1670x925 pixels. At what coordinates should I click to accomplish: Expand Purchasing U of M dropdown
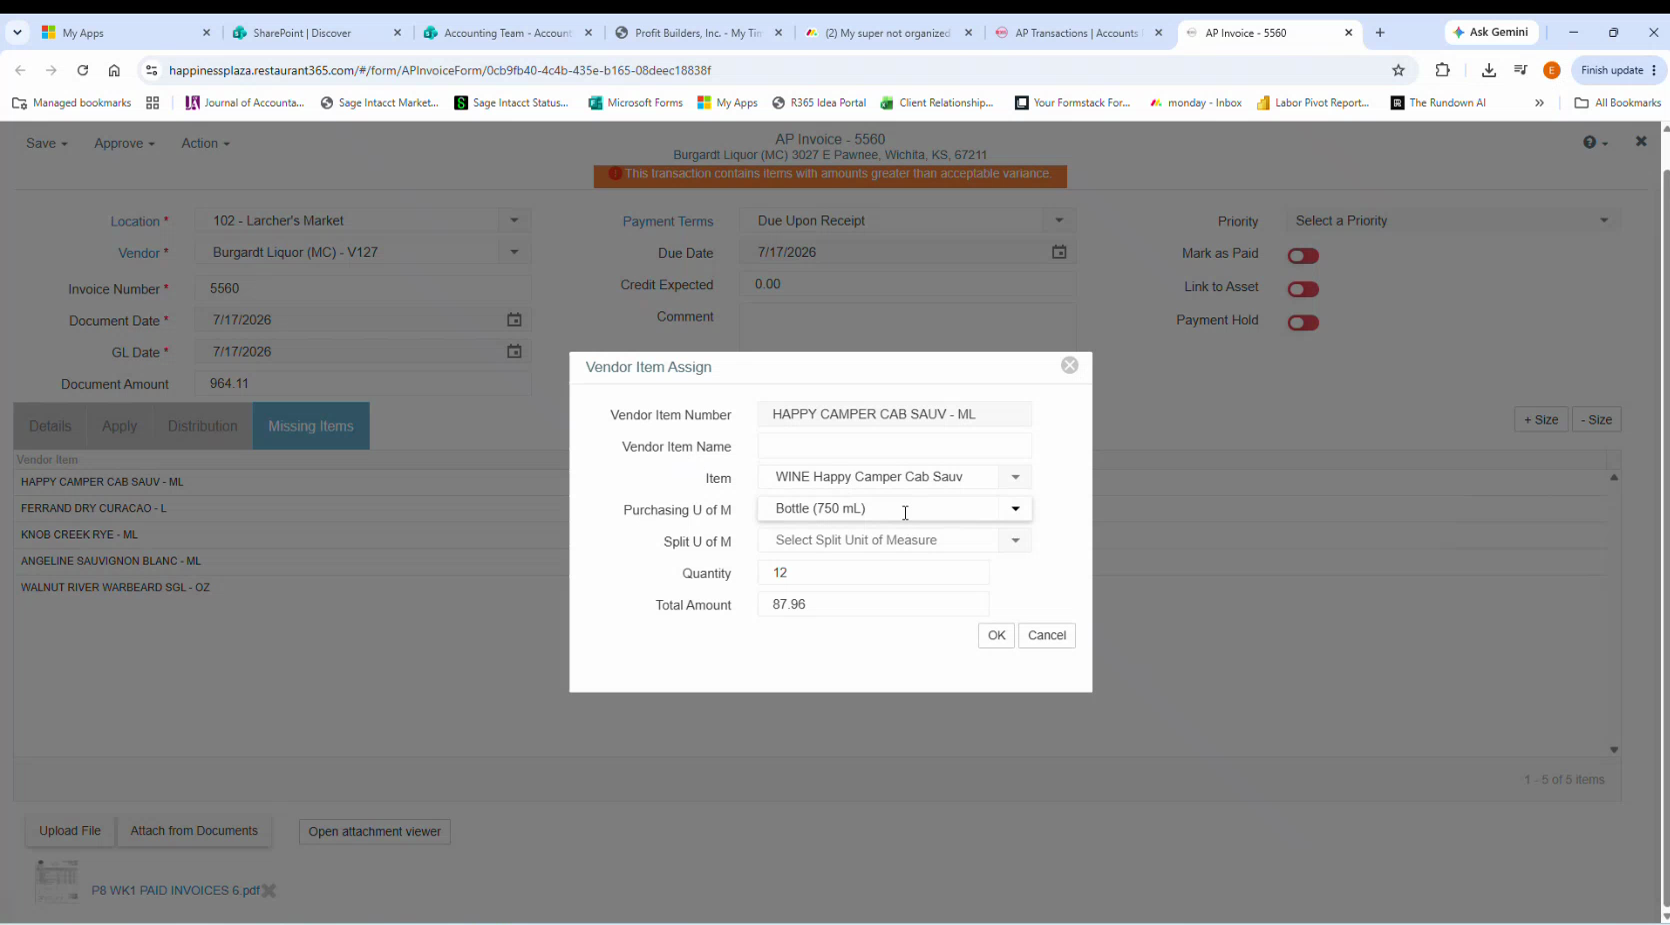pos(1015,509)
